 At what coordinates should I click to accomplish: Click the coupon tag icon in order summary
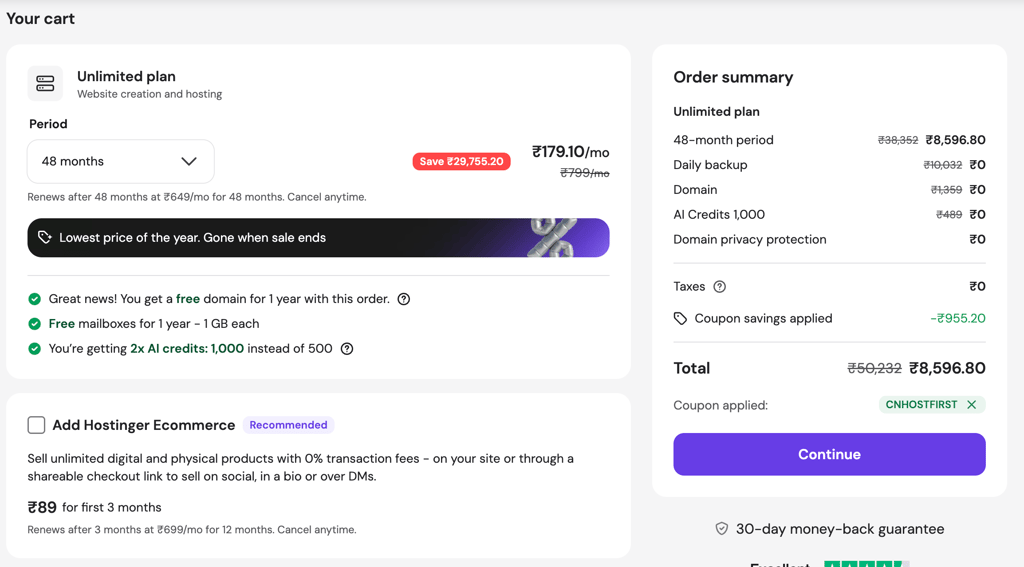[680, 319]
